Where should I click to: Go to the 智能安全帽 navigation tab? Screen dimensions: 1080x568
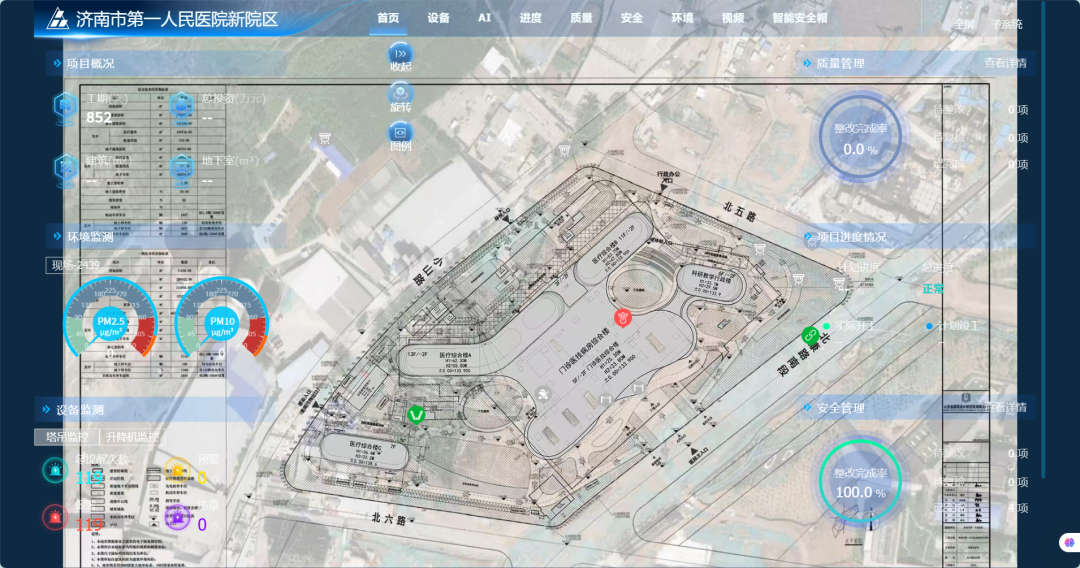(800, 18)
